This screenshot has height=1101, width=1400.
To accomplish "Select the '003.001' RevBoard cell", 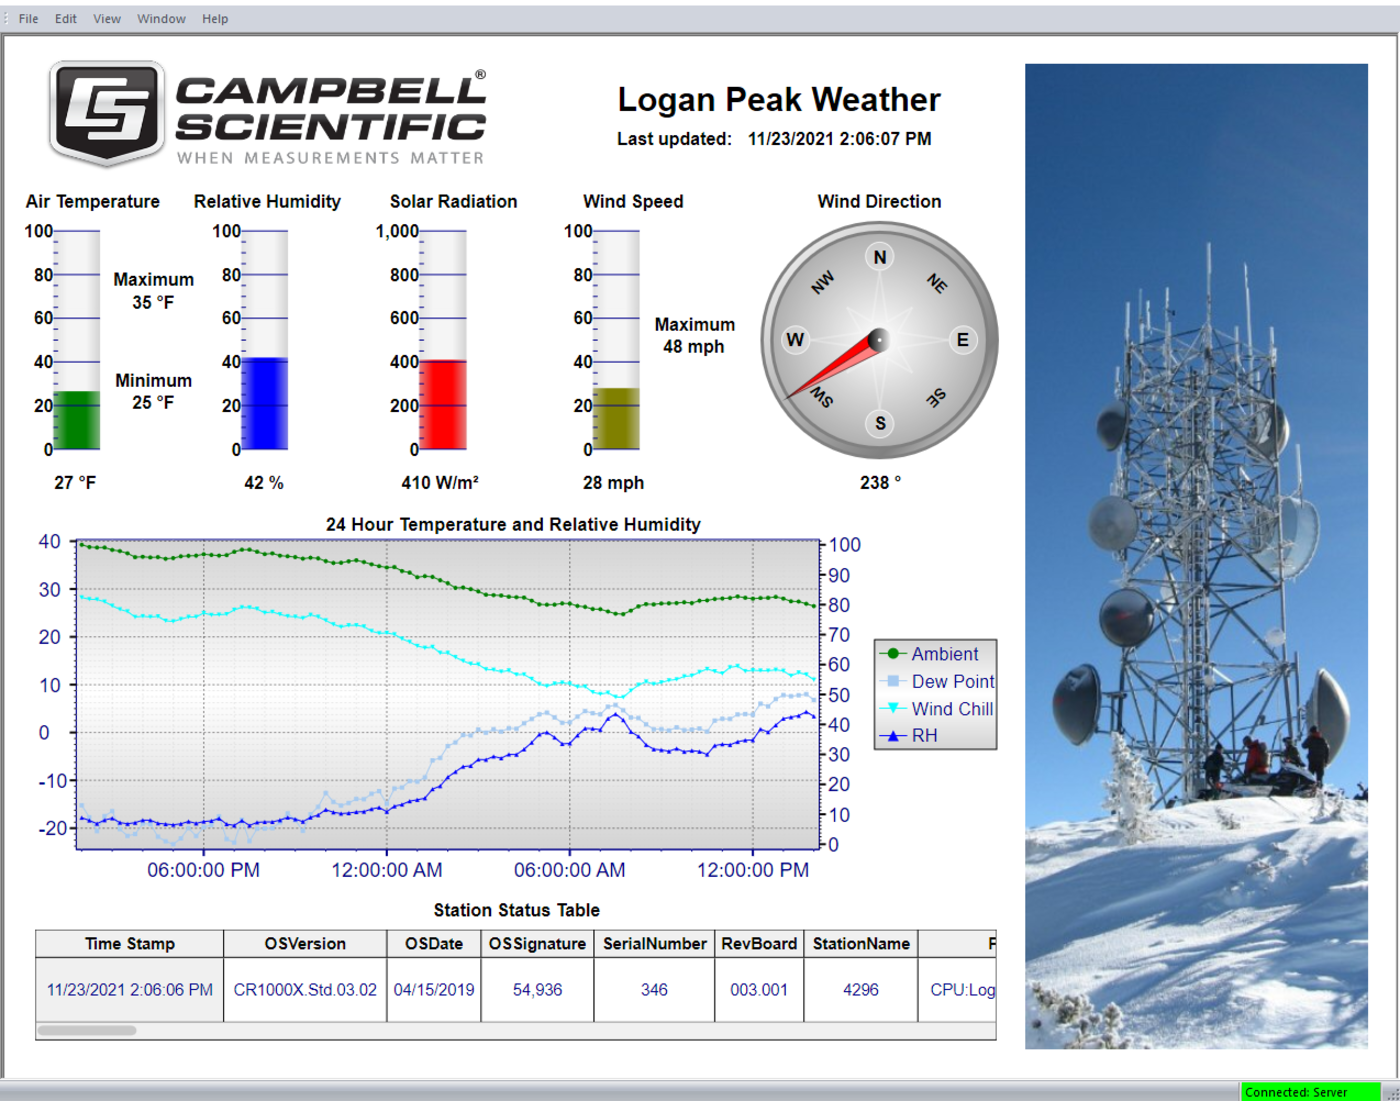I will pos(759,990).
